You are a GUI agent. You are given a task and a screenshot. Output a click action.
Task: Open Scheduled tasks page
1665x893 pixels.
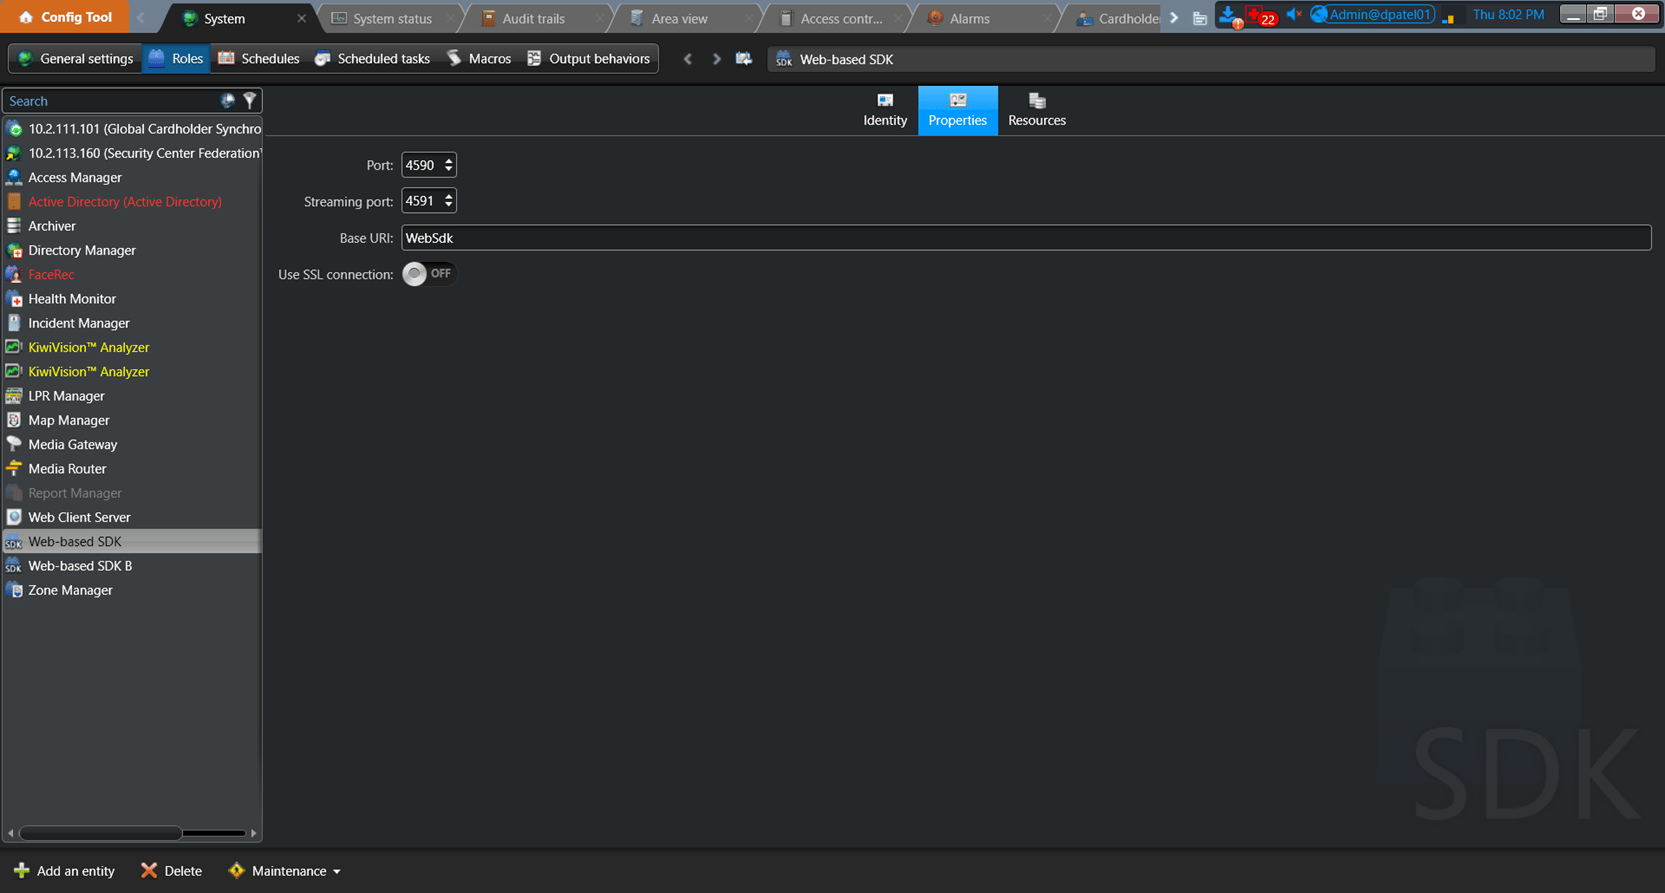point(372,58)
